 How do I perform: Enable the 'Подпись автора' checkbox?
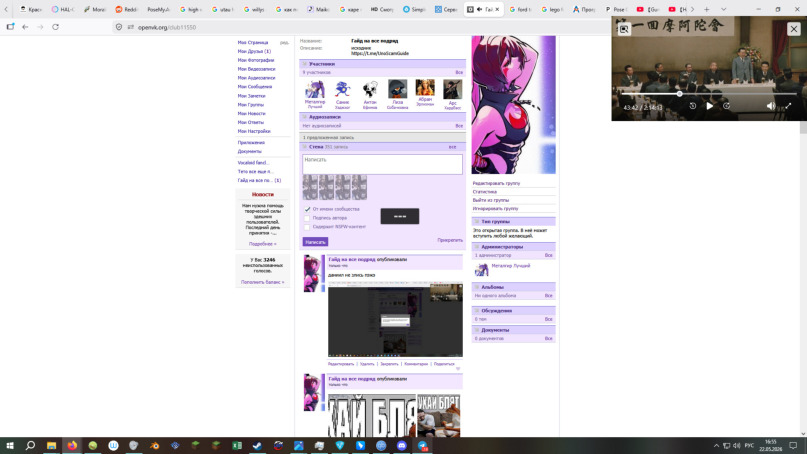pos(307,218)
